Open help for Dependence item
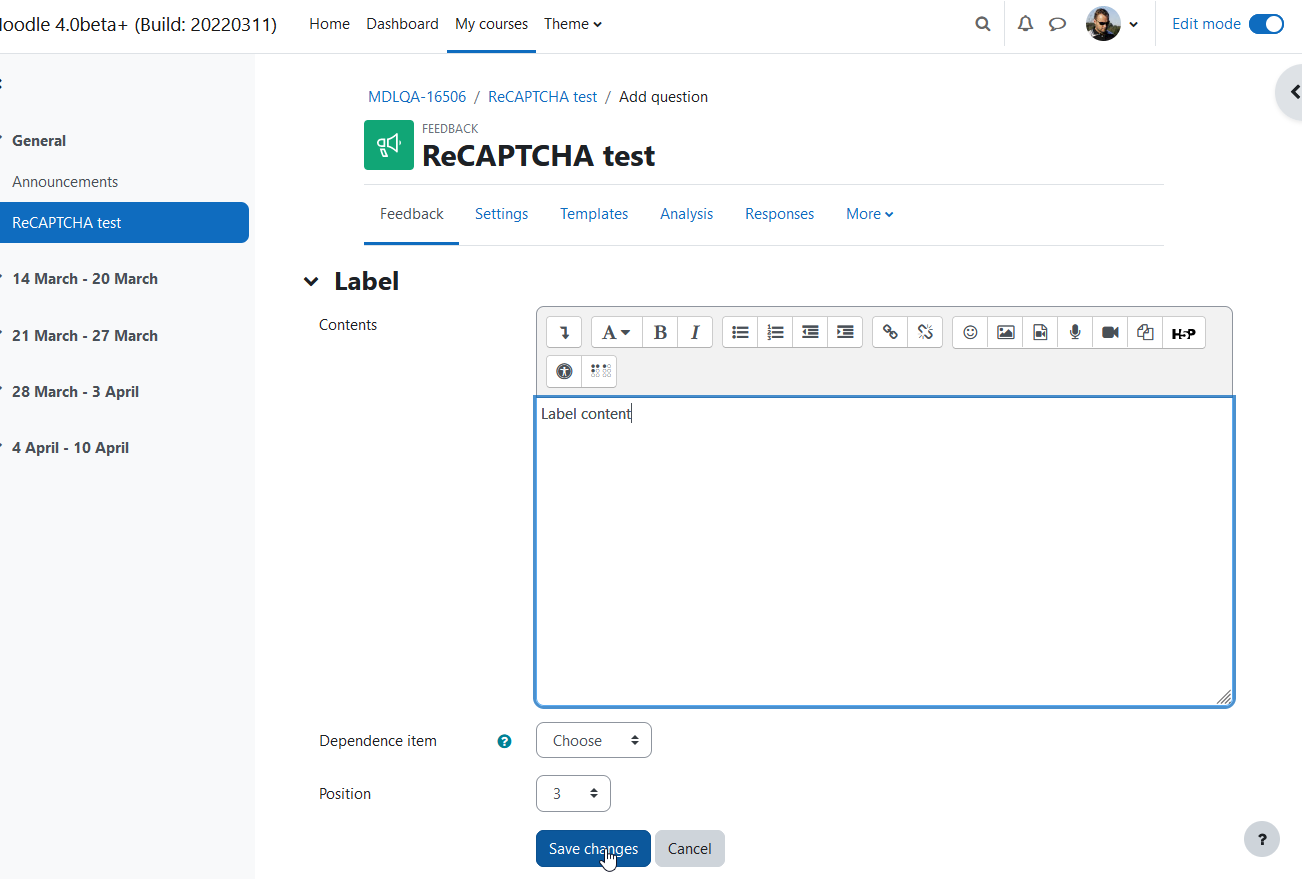The width and height of the screenshot is (1302, 879). click(504, 741)
